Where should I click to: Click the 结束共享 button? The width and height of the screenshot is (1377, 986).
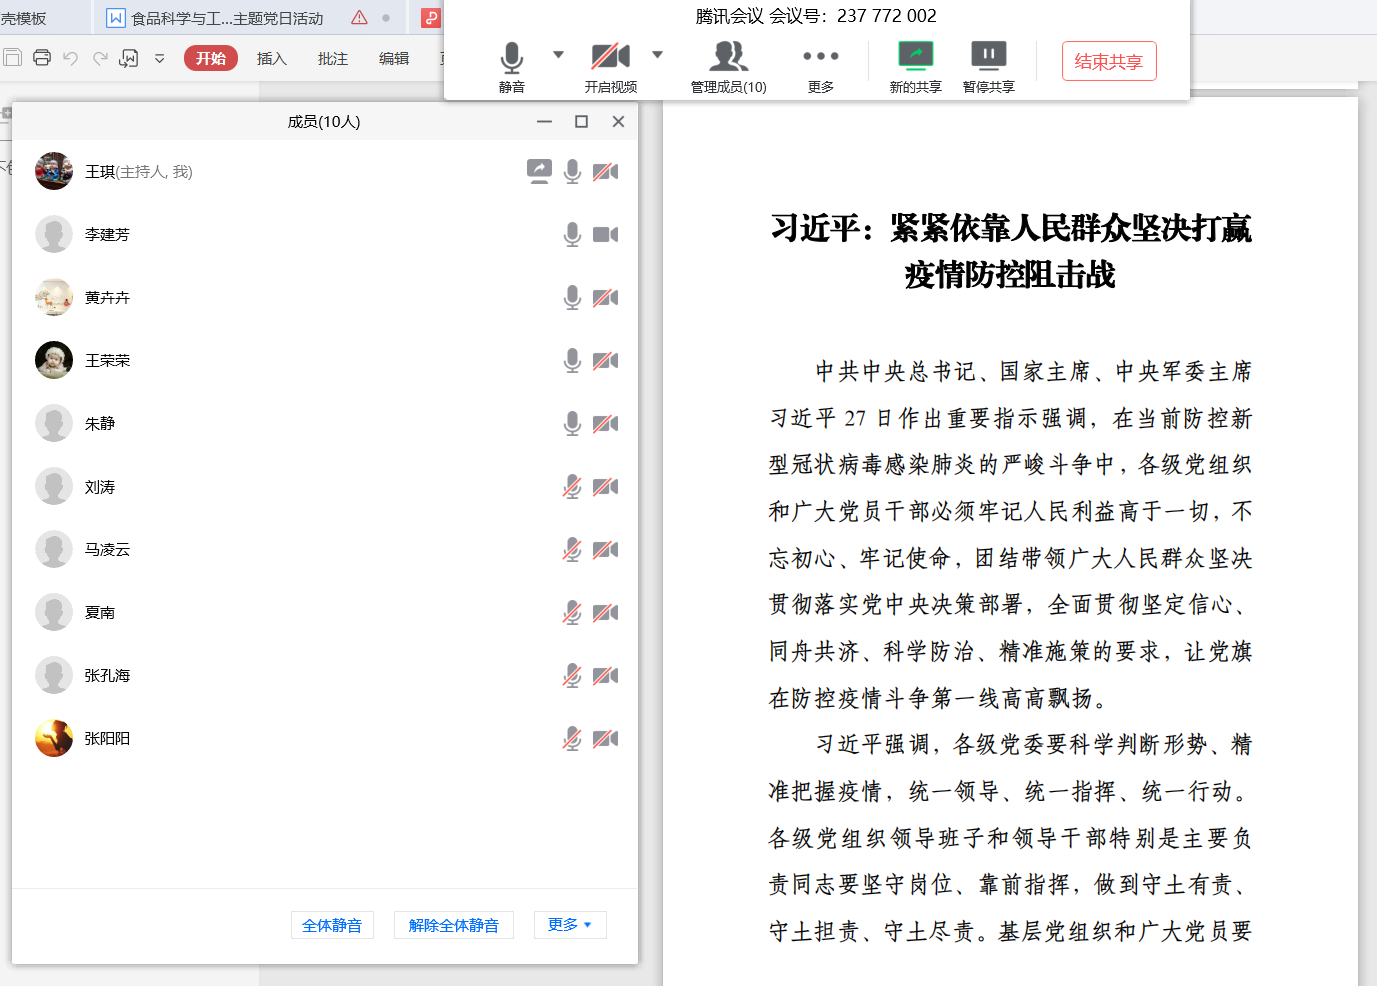(x=1108, y=61)
